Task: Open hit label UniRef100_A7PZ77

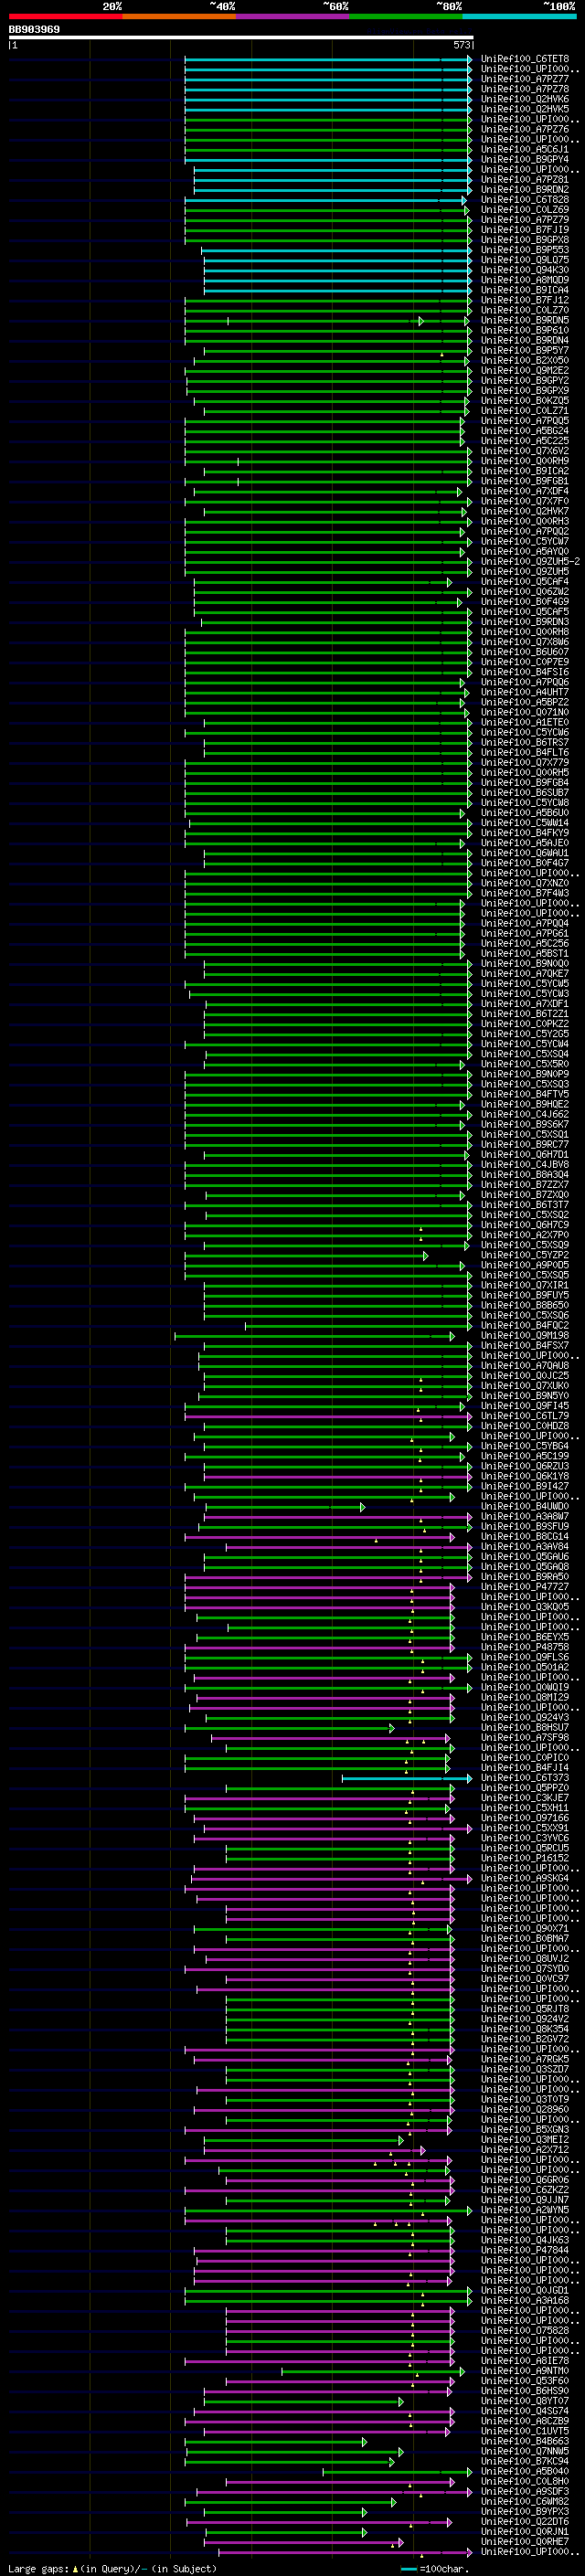Action: pos(525,79)
